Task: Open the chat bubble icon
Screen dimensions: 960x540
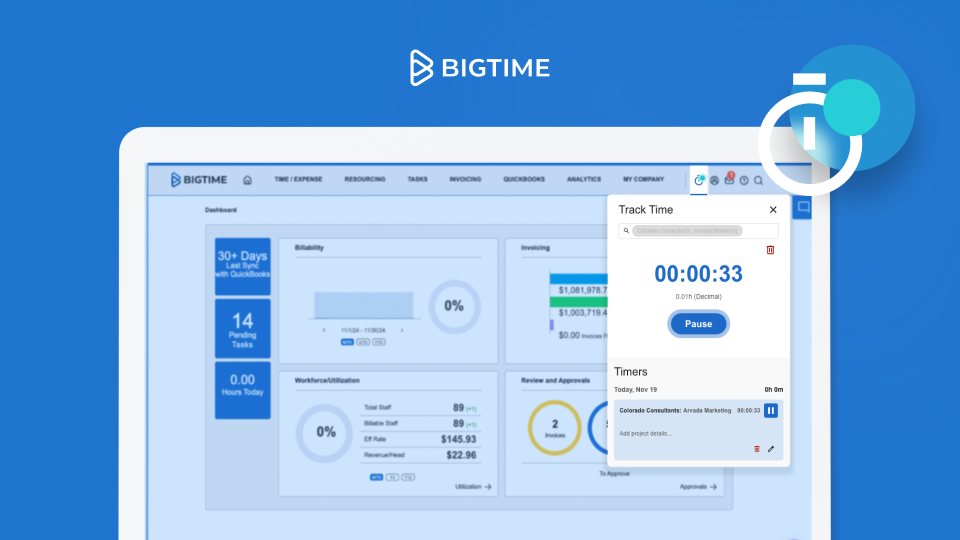Action: pyautogui.click(x=803, y=208)
